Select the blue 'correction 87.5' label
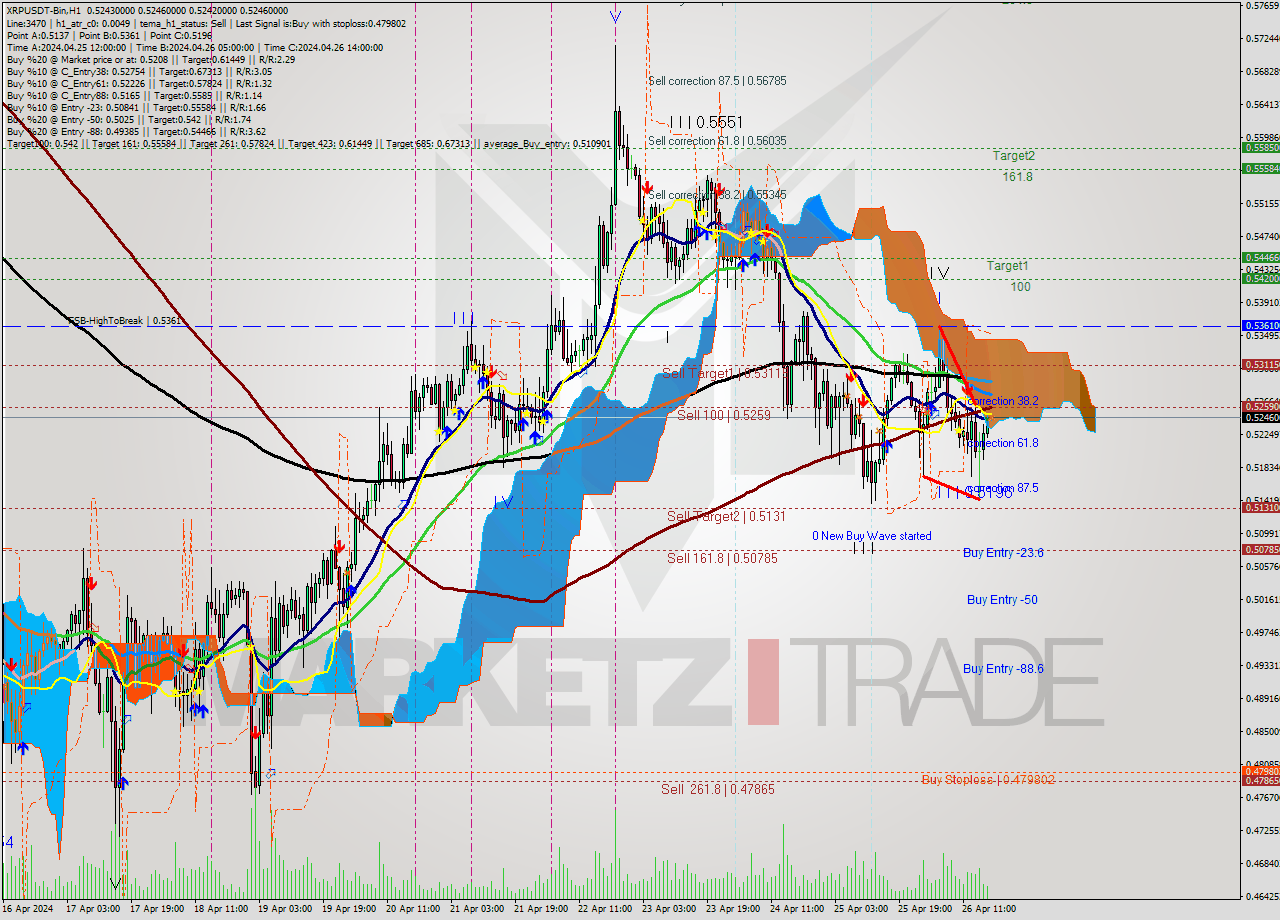The image size is (1280, 920). pos(1003,488)
